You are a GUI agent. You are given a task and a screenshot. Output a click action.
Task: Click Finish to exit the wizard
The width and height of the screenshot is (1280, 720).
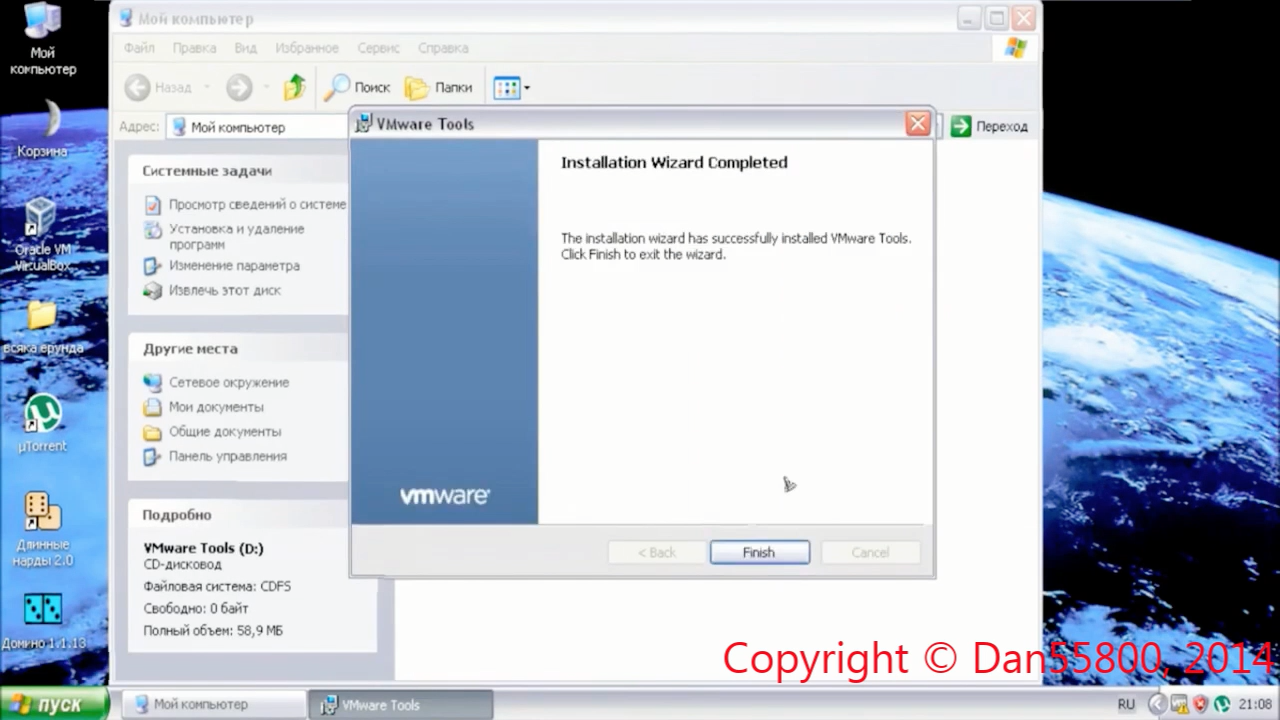click(759, 552)
